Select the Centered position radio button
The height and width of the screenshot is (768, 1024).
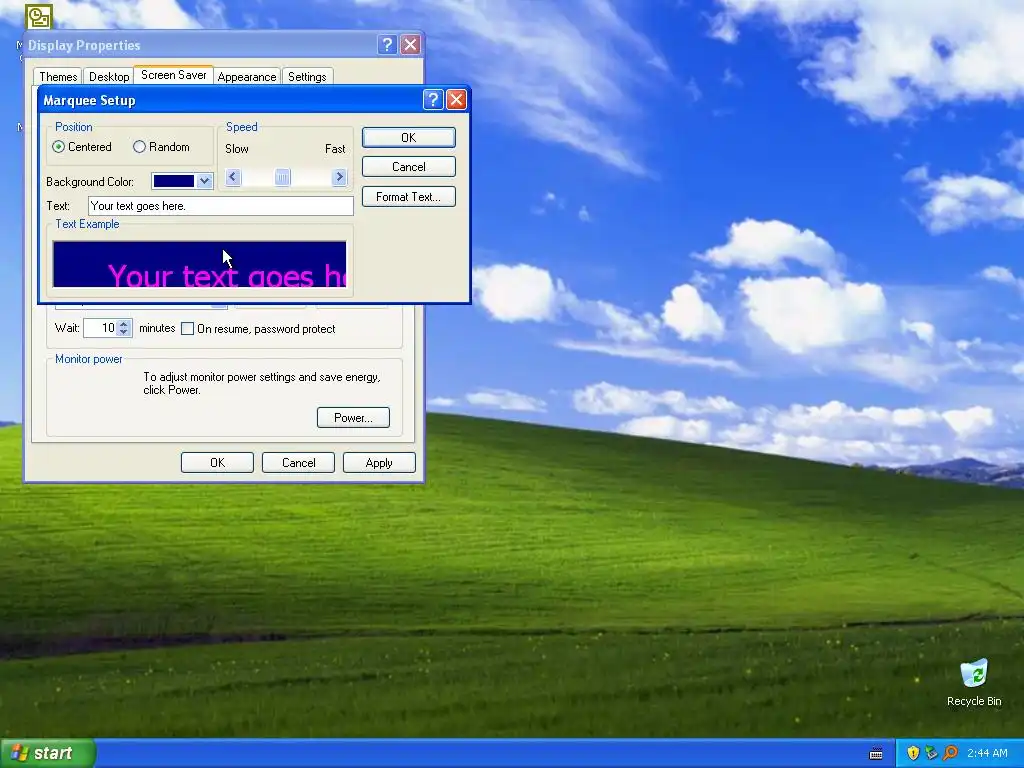59,147
